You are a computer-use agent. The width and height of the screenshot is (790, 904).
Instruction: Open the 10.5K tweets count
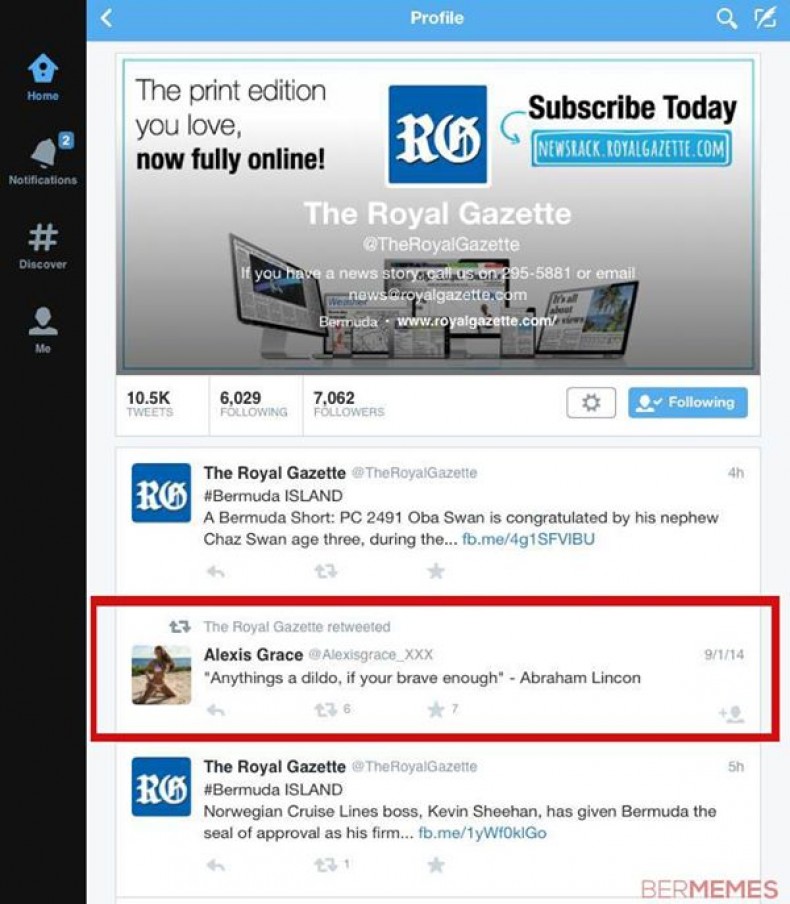coord(149,404)
